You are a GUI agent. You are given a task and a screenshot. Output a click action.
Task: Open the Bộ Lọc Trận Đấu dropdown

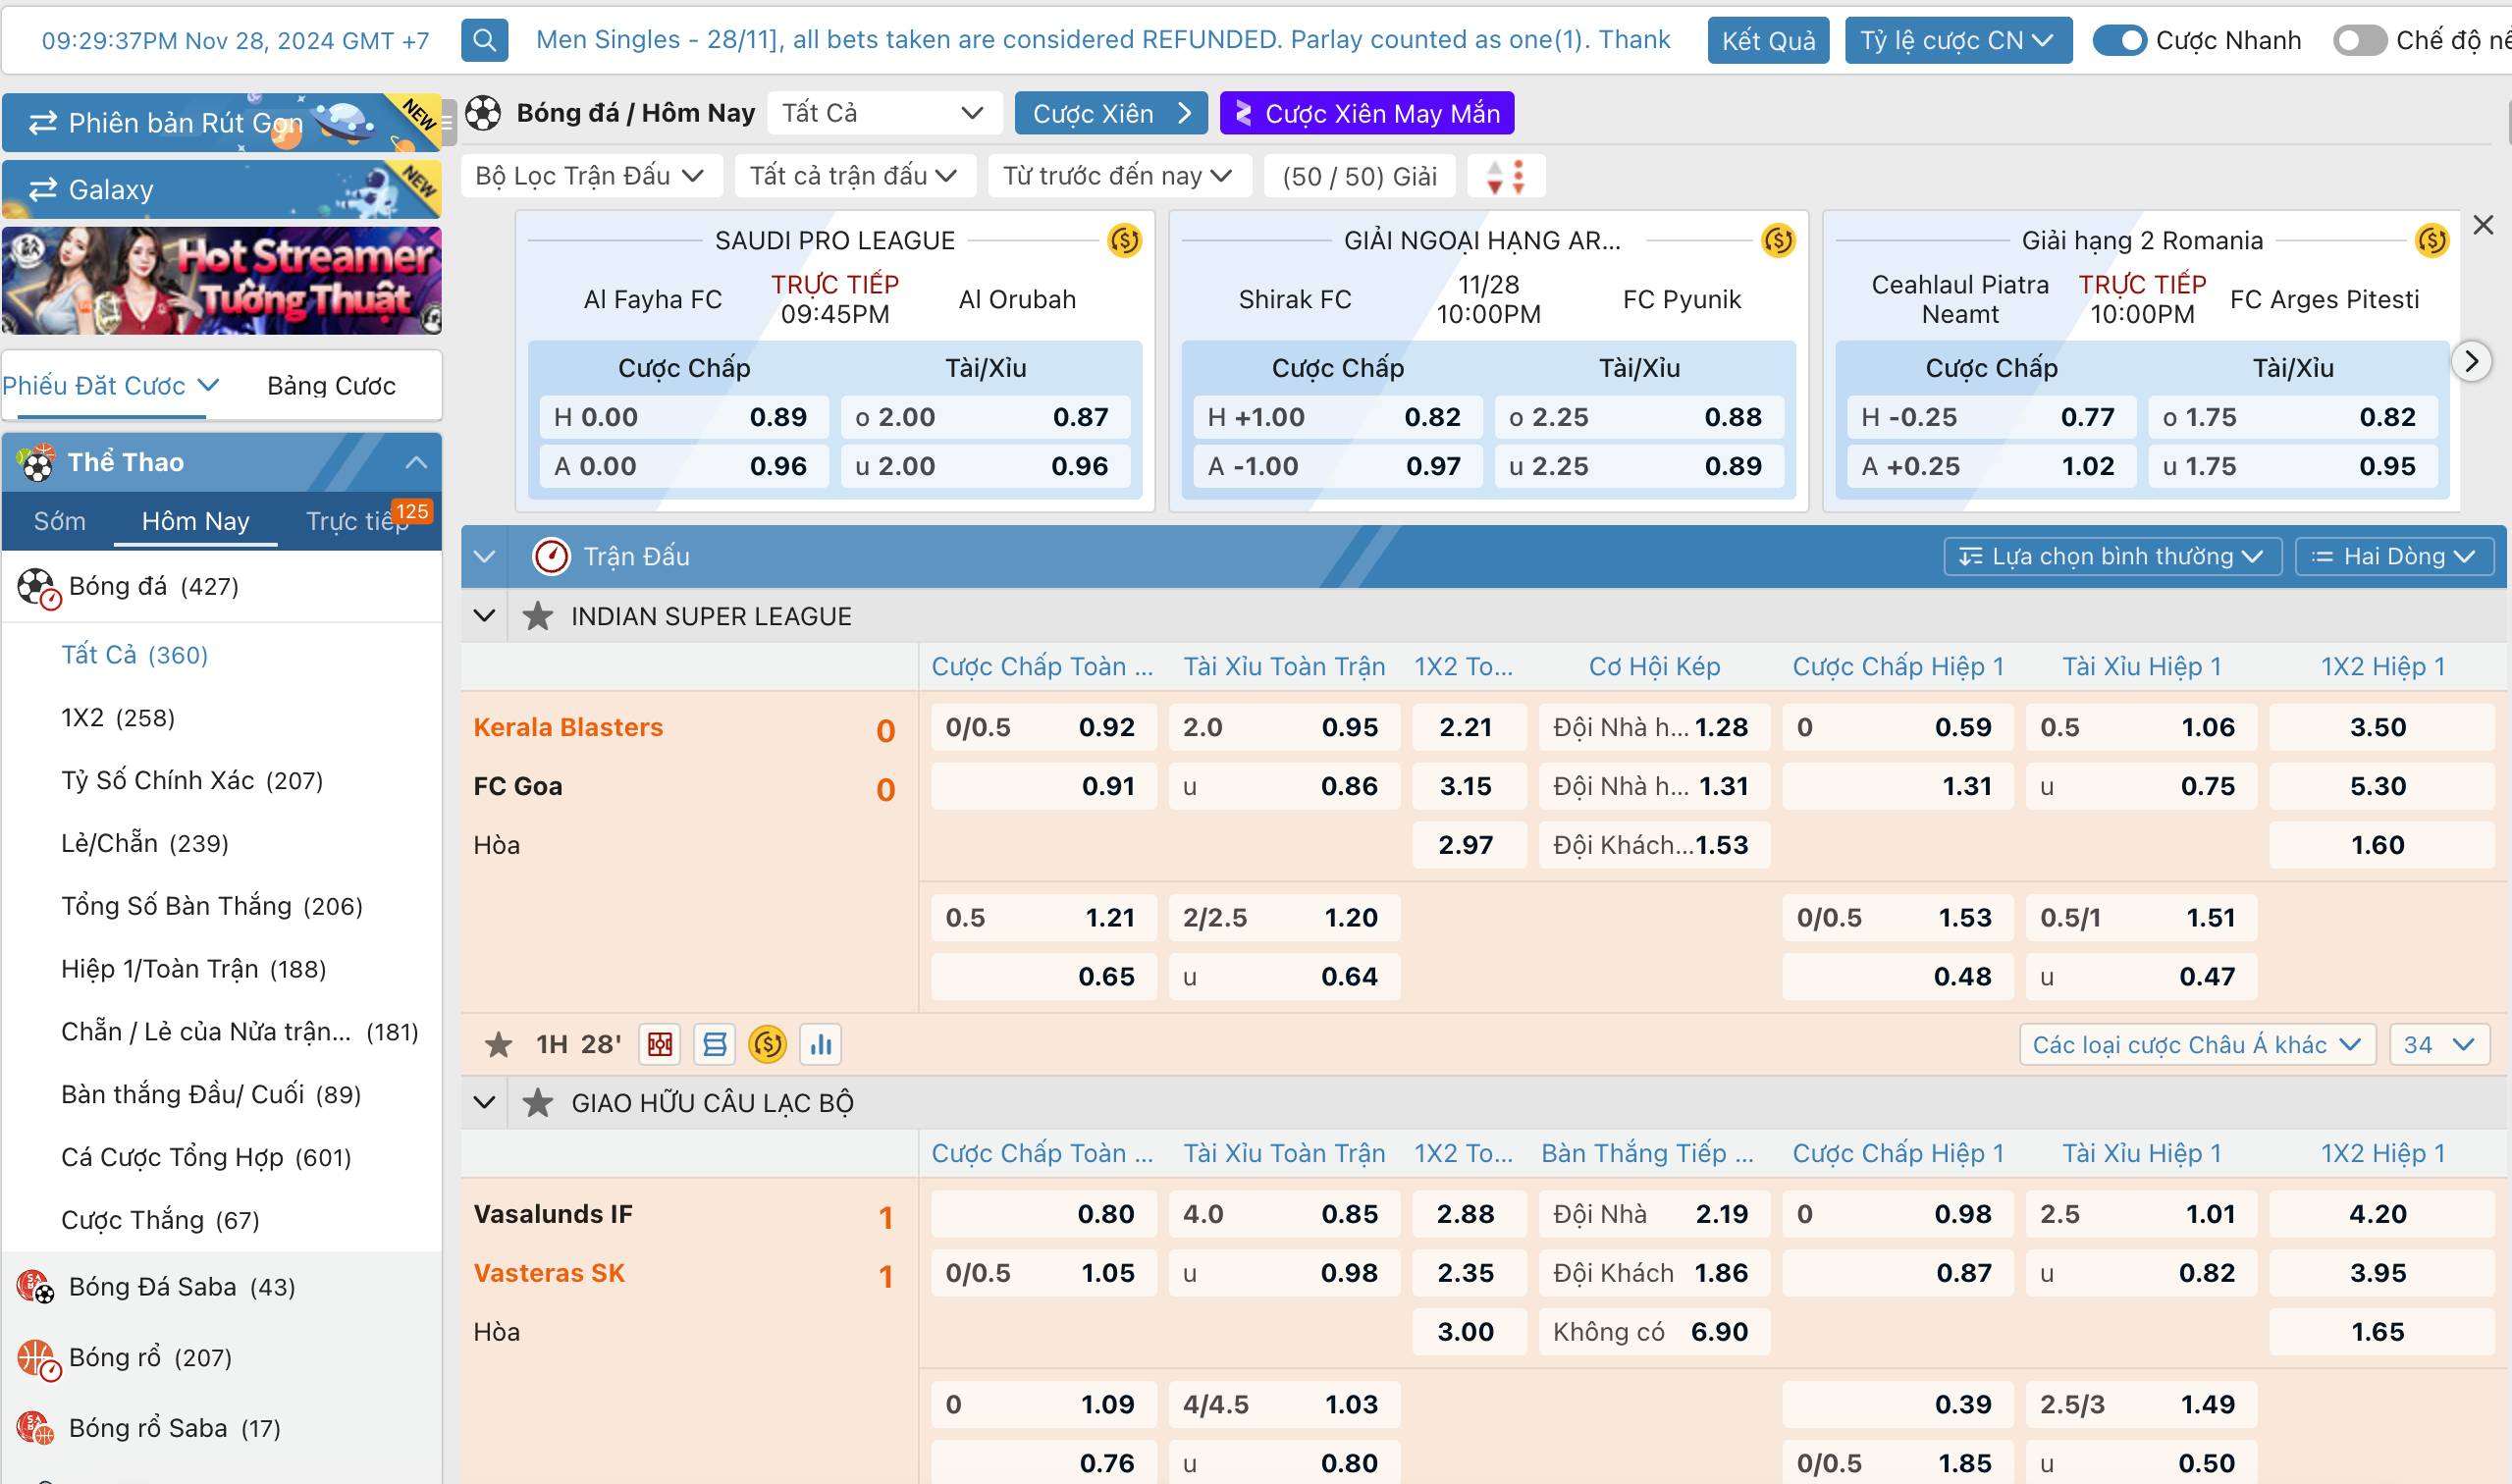(590, 177)
